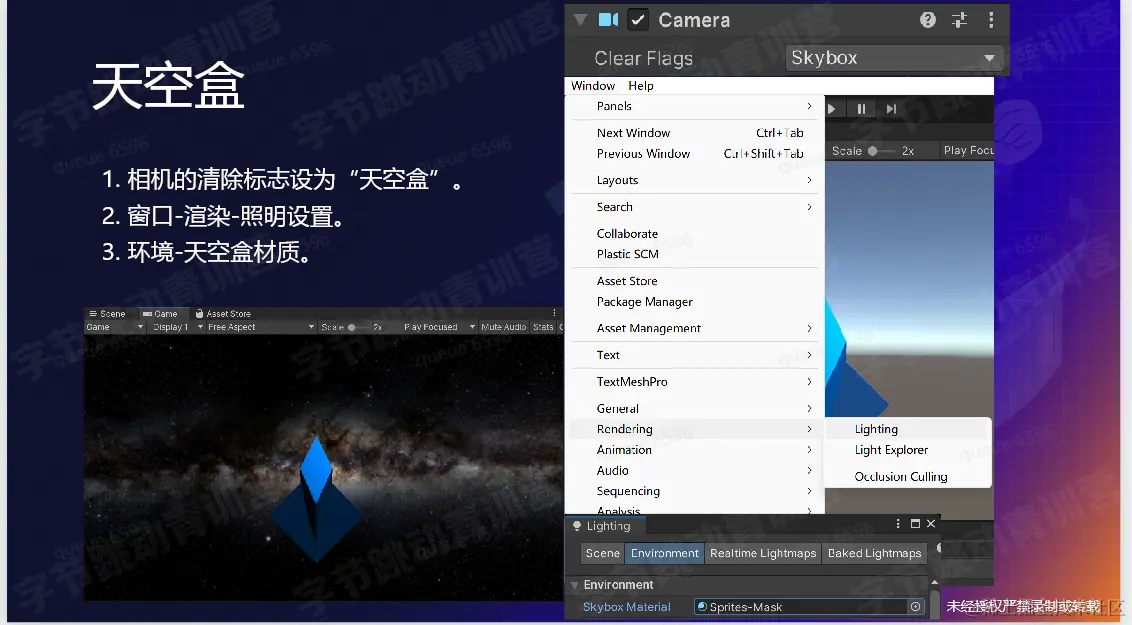Select Lighting from the Rendering submenu

point(877,428)
